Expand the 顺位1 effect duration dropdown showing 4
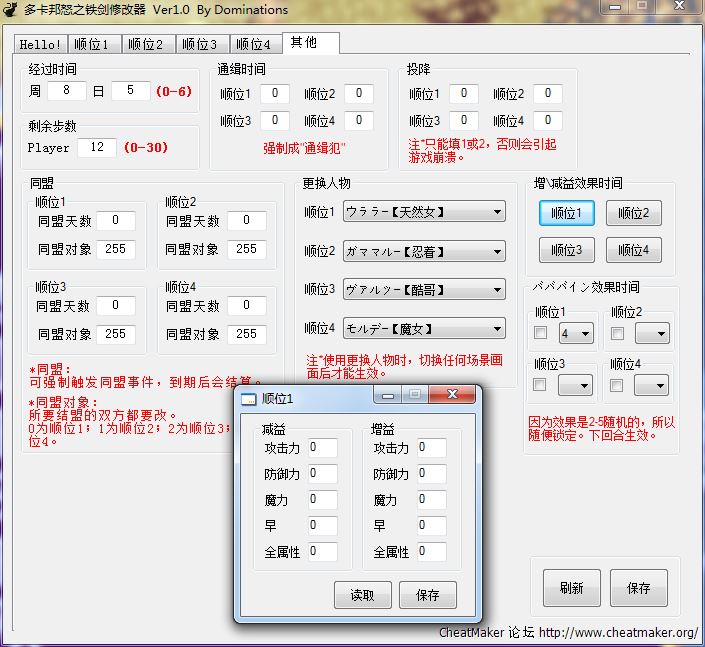Viewport: 705px width, 647px height. (x=576, y=333)
